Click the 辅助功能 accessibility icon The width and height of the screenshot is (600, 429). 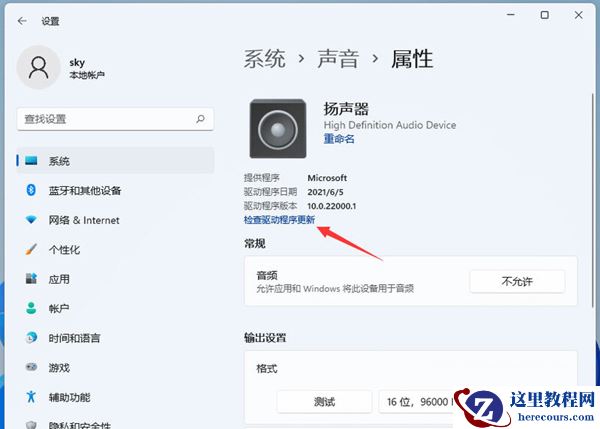pos(31,396)
